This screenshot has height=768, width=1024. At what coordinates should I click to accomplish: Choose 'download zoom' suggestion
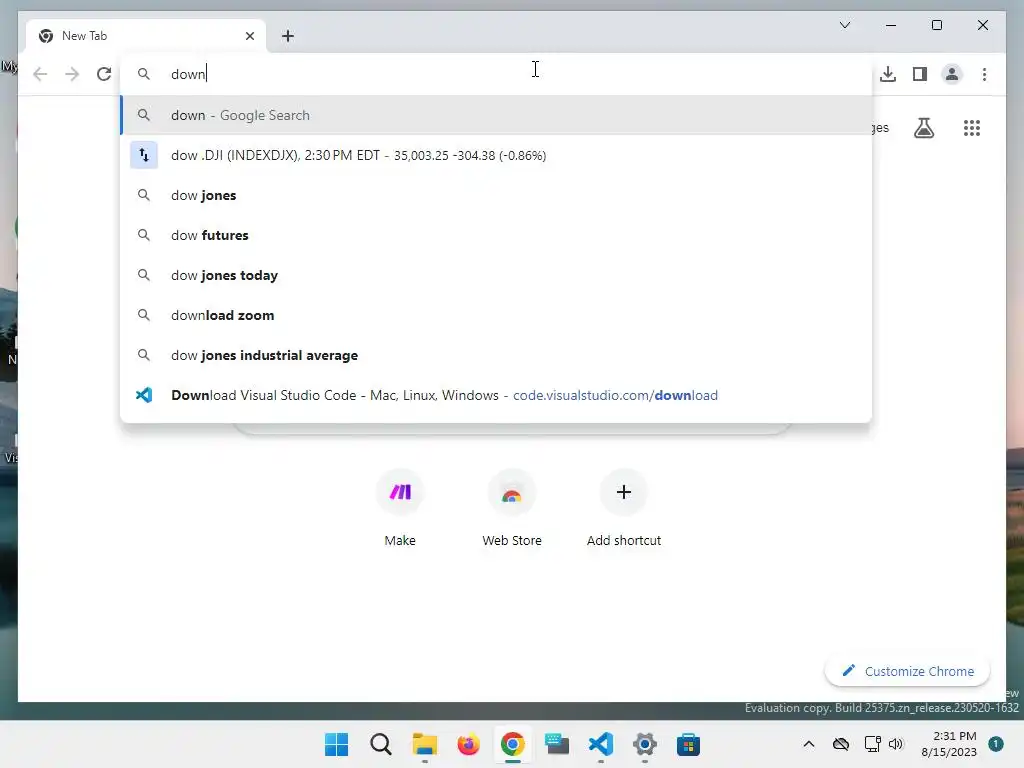click(496, 315)
